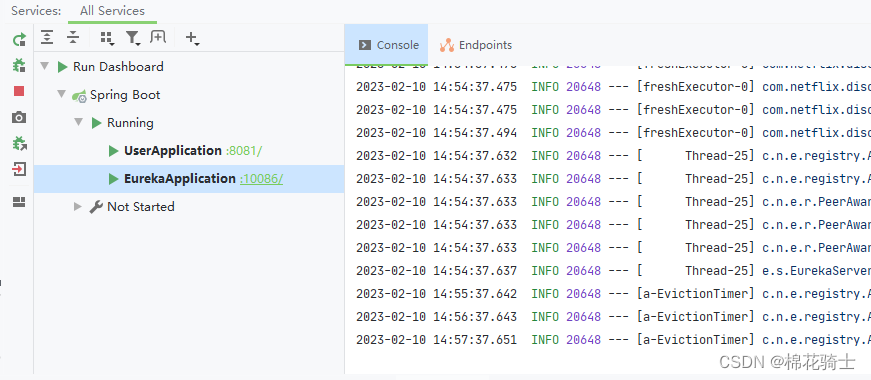Click the Services: panel title
The height and width of the screenshot is (380, 871).
[x=36, y=11]
